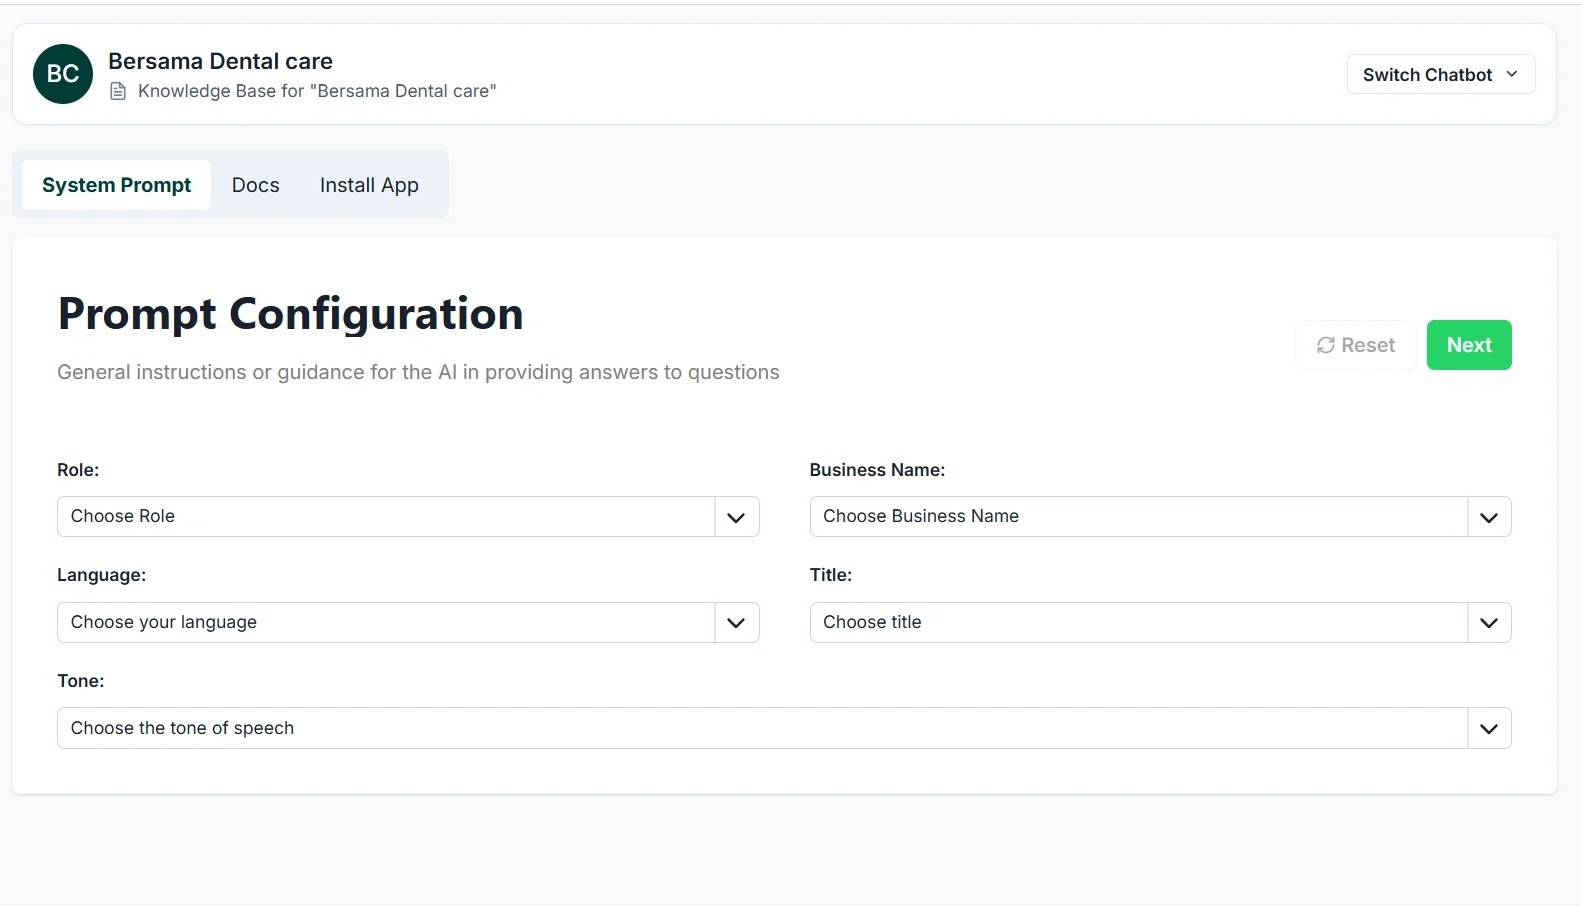Click the chevron arrow on Language field
1581x906 pixels.
click(x=736, y=623)
